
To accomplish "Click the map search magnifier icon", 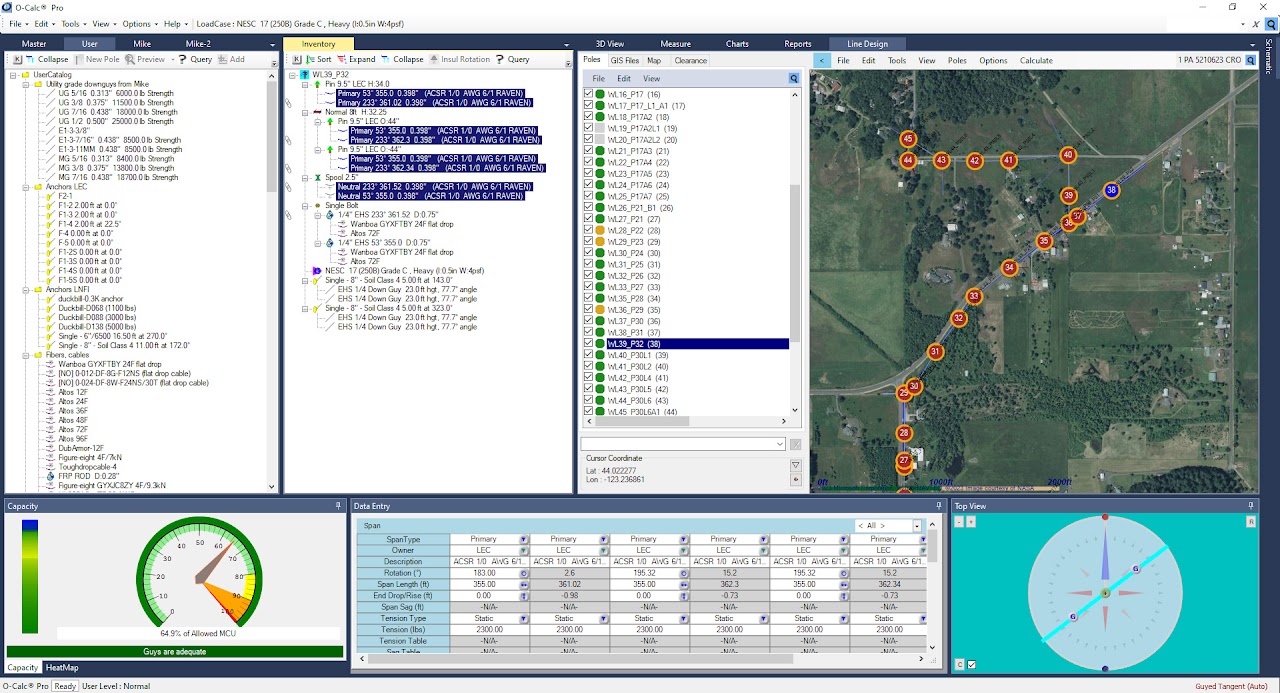I will (794, 77).
